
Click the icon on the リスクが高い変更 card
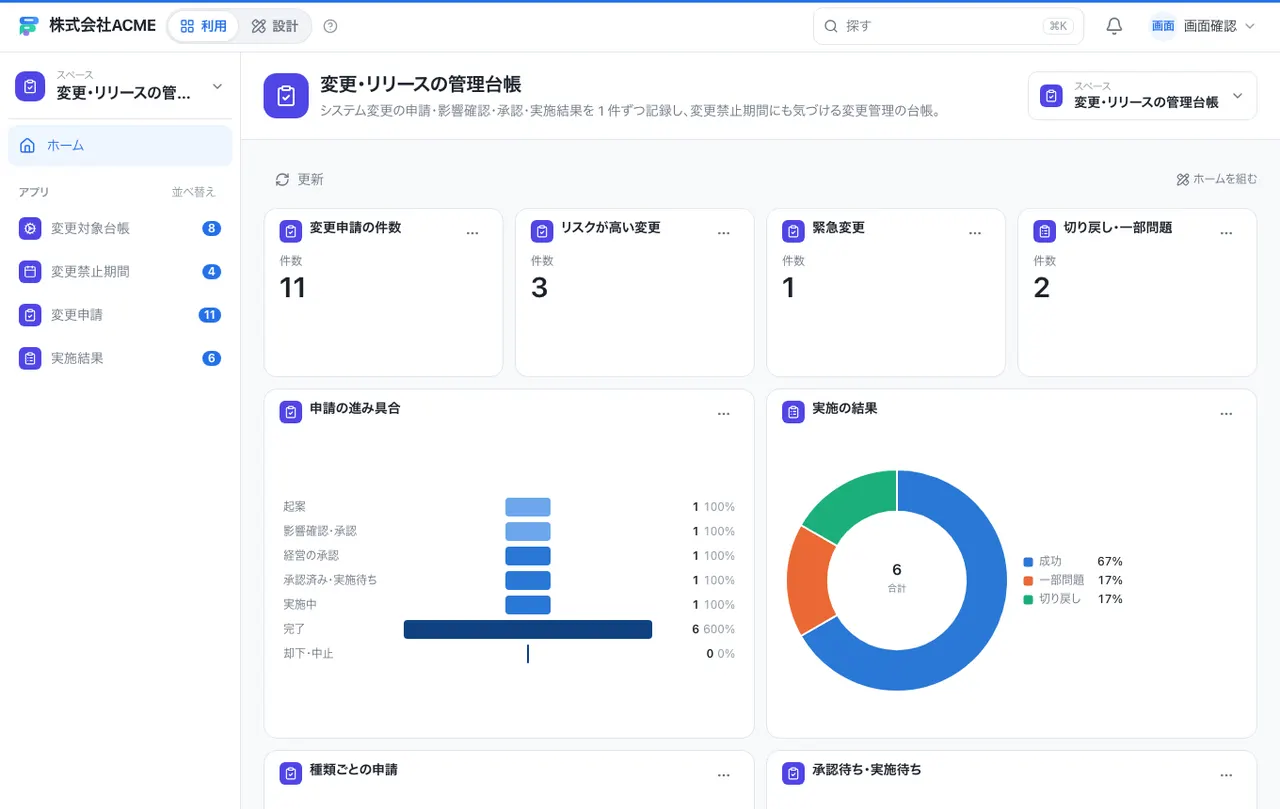pos(541,231)
